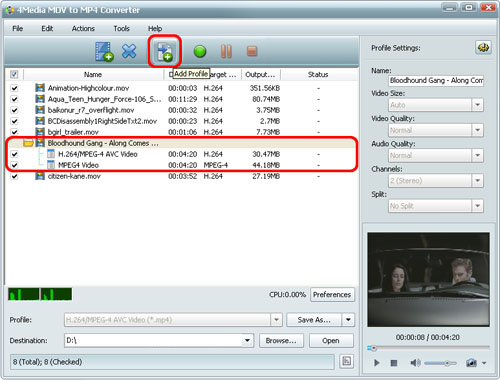
Task: Click the Add File toolbar icon
Action: (104, 52)
